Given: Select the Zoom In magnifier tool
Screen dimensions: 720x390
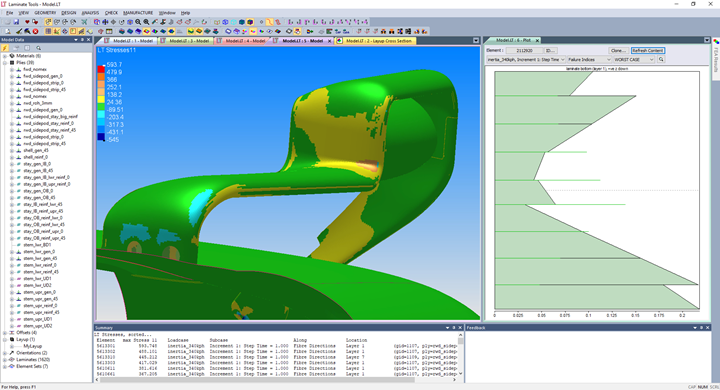Looking at the screenshot, I should pyautogui.click(x=138, y=22).
